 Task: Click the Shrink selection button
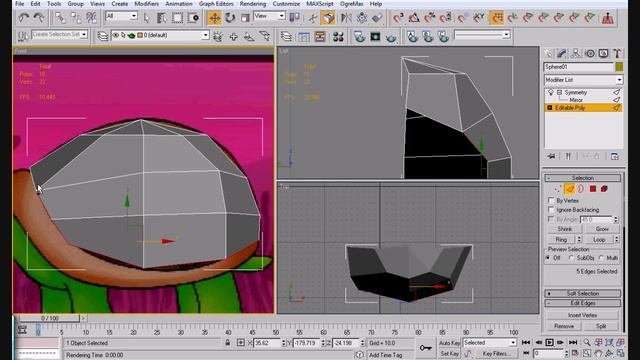(564, 229)
